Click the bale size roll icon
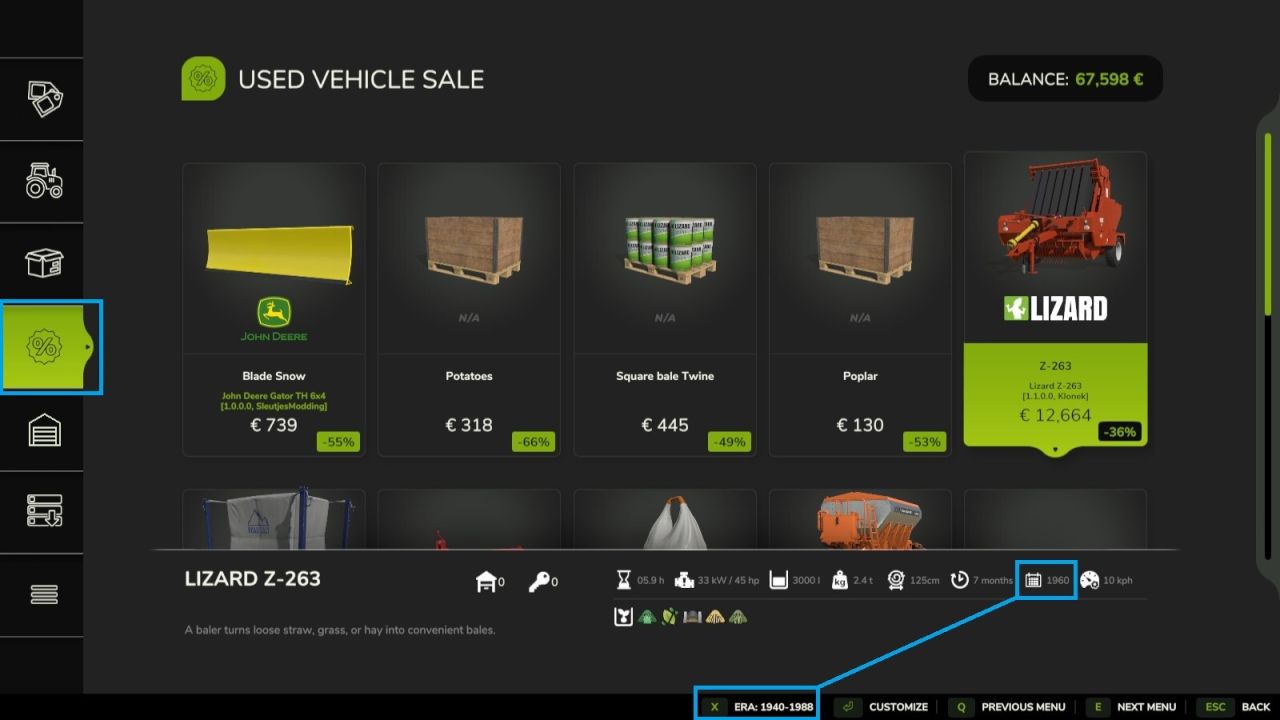The image size is (1280, 720). tap(896, 580)
